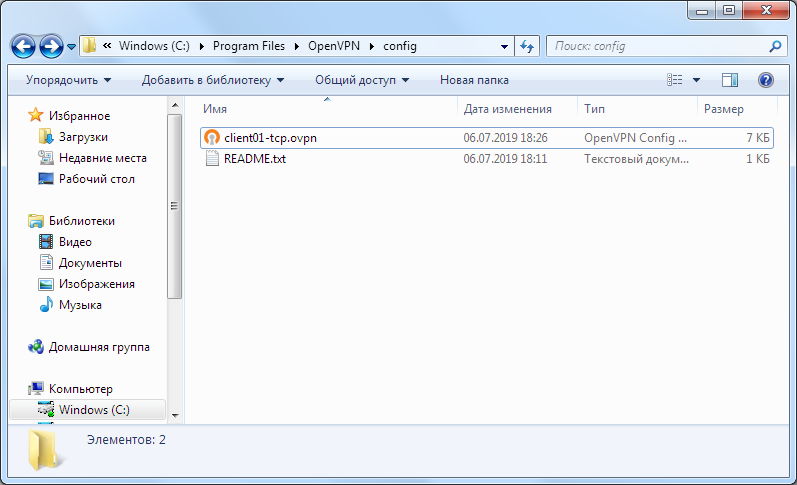The width and height of the screenshot is (797, 485).
Task: Open the Общий доступ menu
Action: coord(362,80)
